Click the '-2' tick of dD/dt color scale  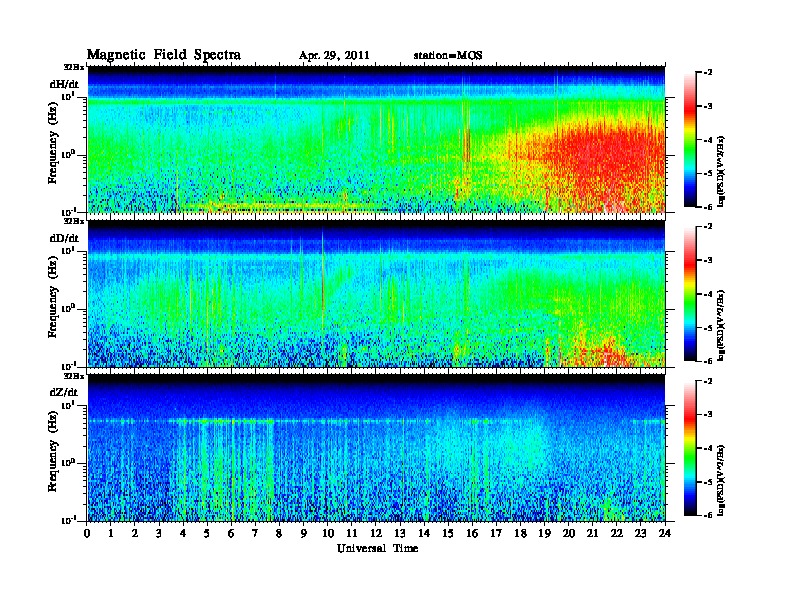tap(708, 227)
